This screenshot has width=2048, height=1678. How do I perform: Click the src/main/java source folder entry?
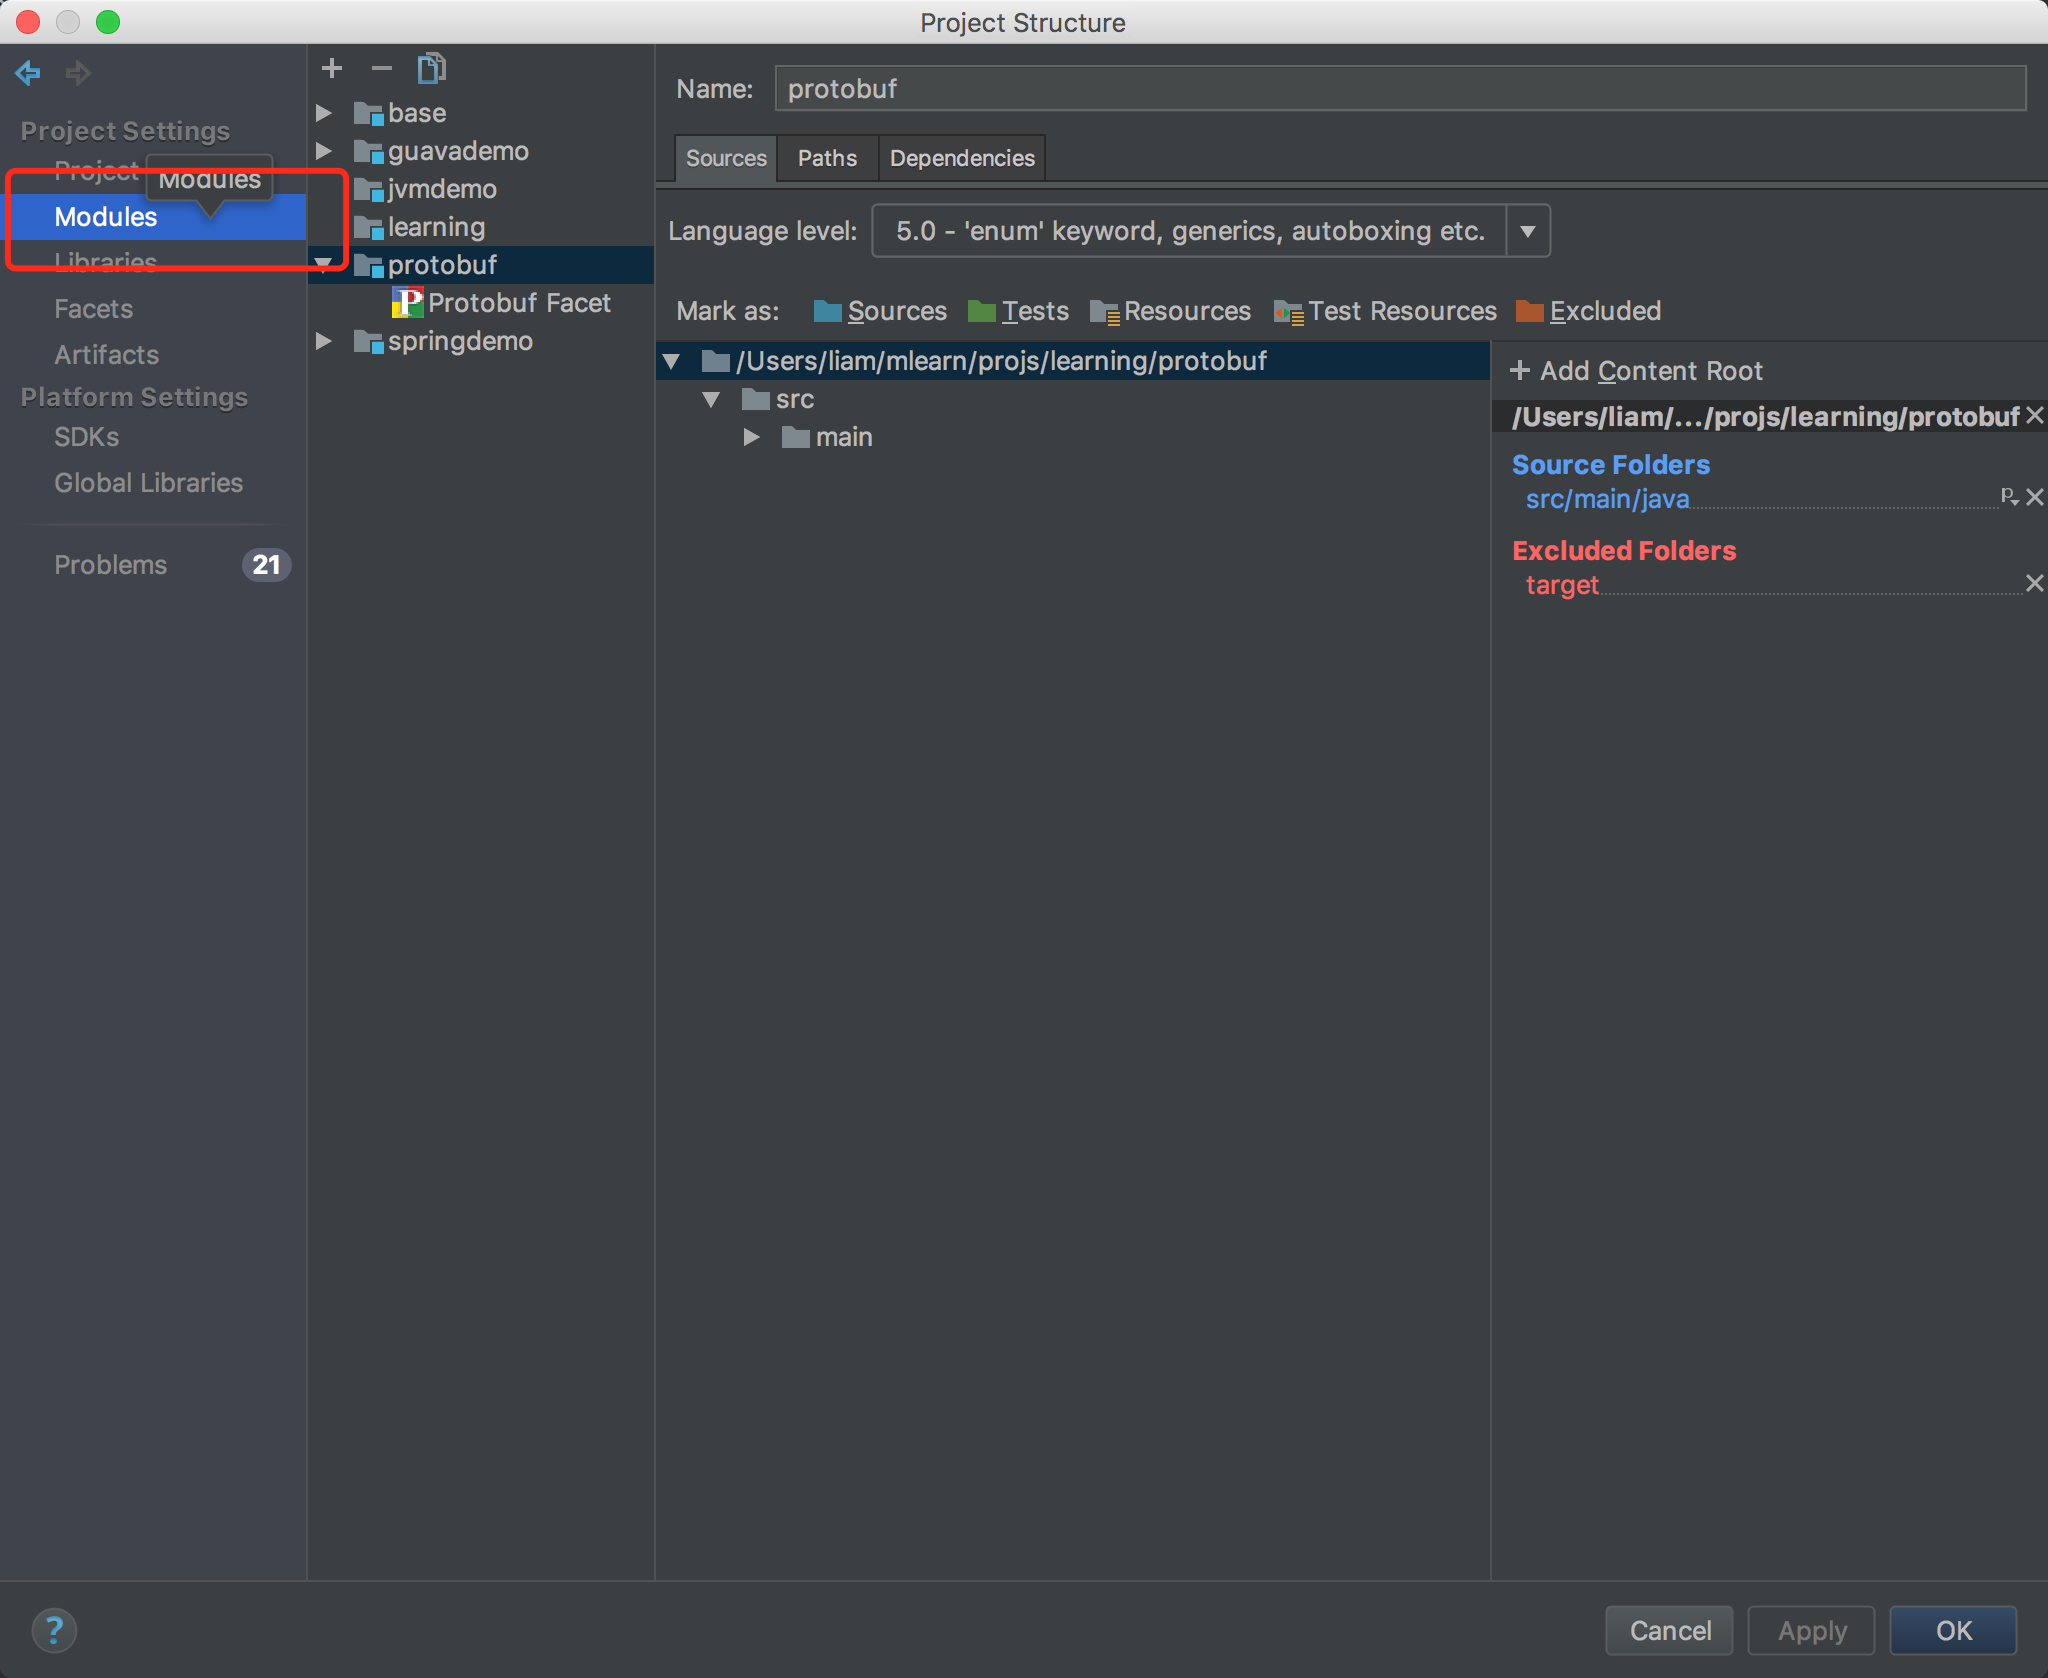1607,499
